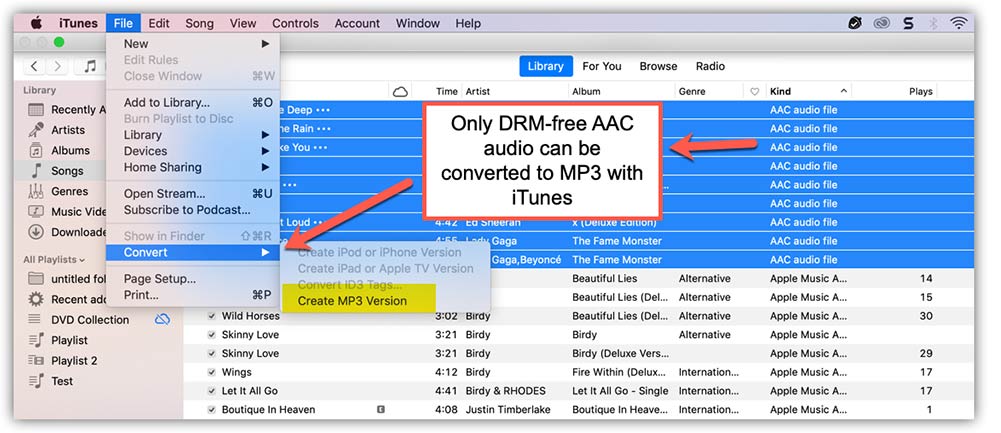Click the Music media picker icon

click(x=90, y=66)
